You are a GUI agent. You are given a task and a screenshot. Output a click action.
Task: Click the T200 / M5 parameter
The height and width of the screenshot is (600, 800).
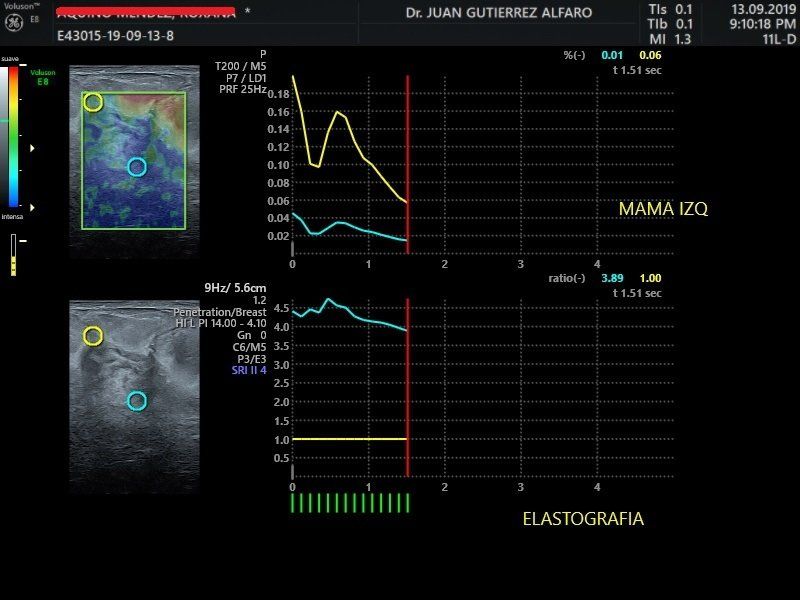point(241,66)
